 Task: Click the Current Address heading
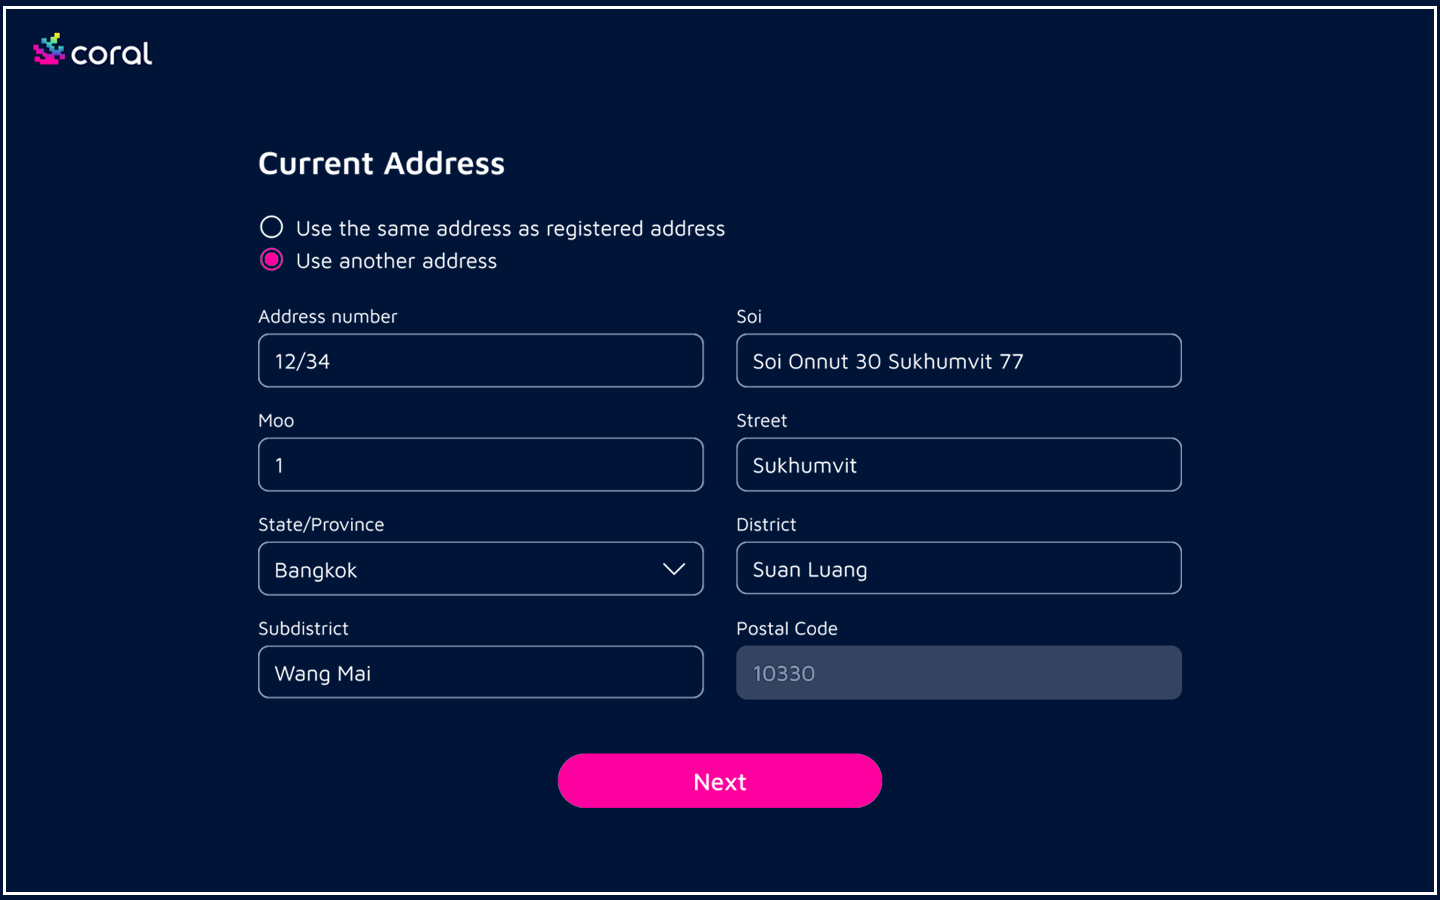click(381, 163)
